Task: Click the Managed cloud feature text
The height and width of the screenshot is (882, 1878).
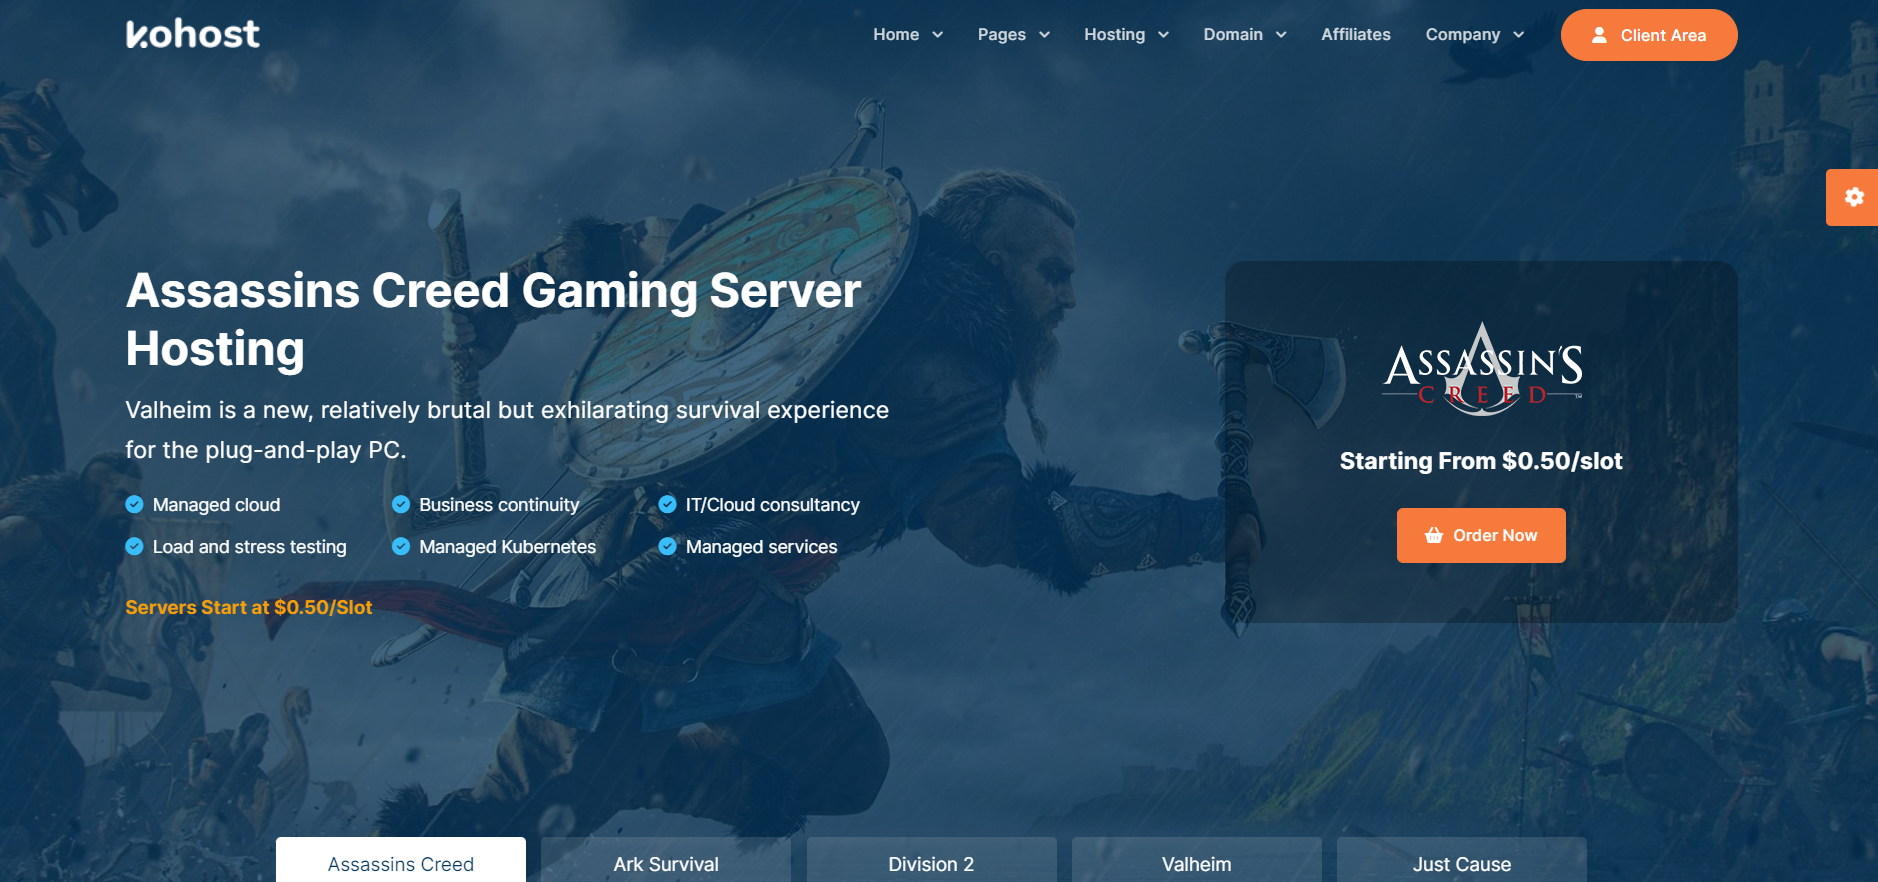Action: [x=216, y=505]
